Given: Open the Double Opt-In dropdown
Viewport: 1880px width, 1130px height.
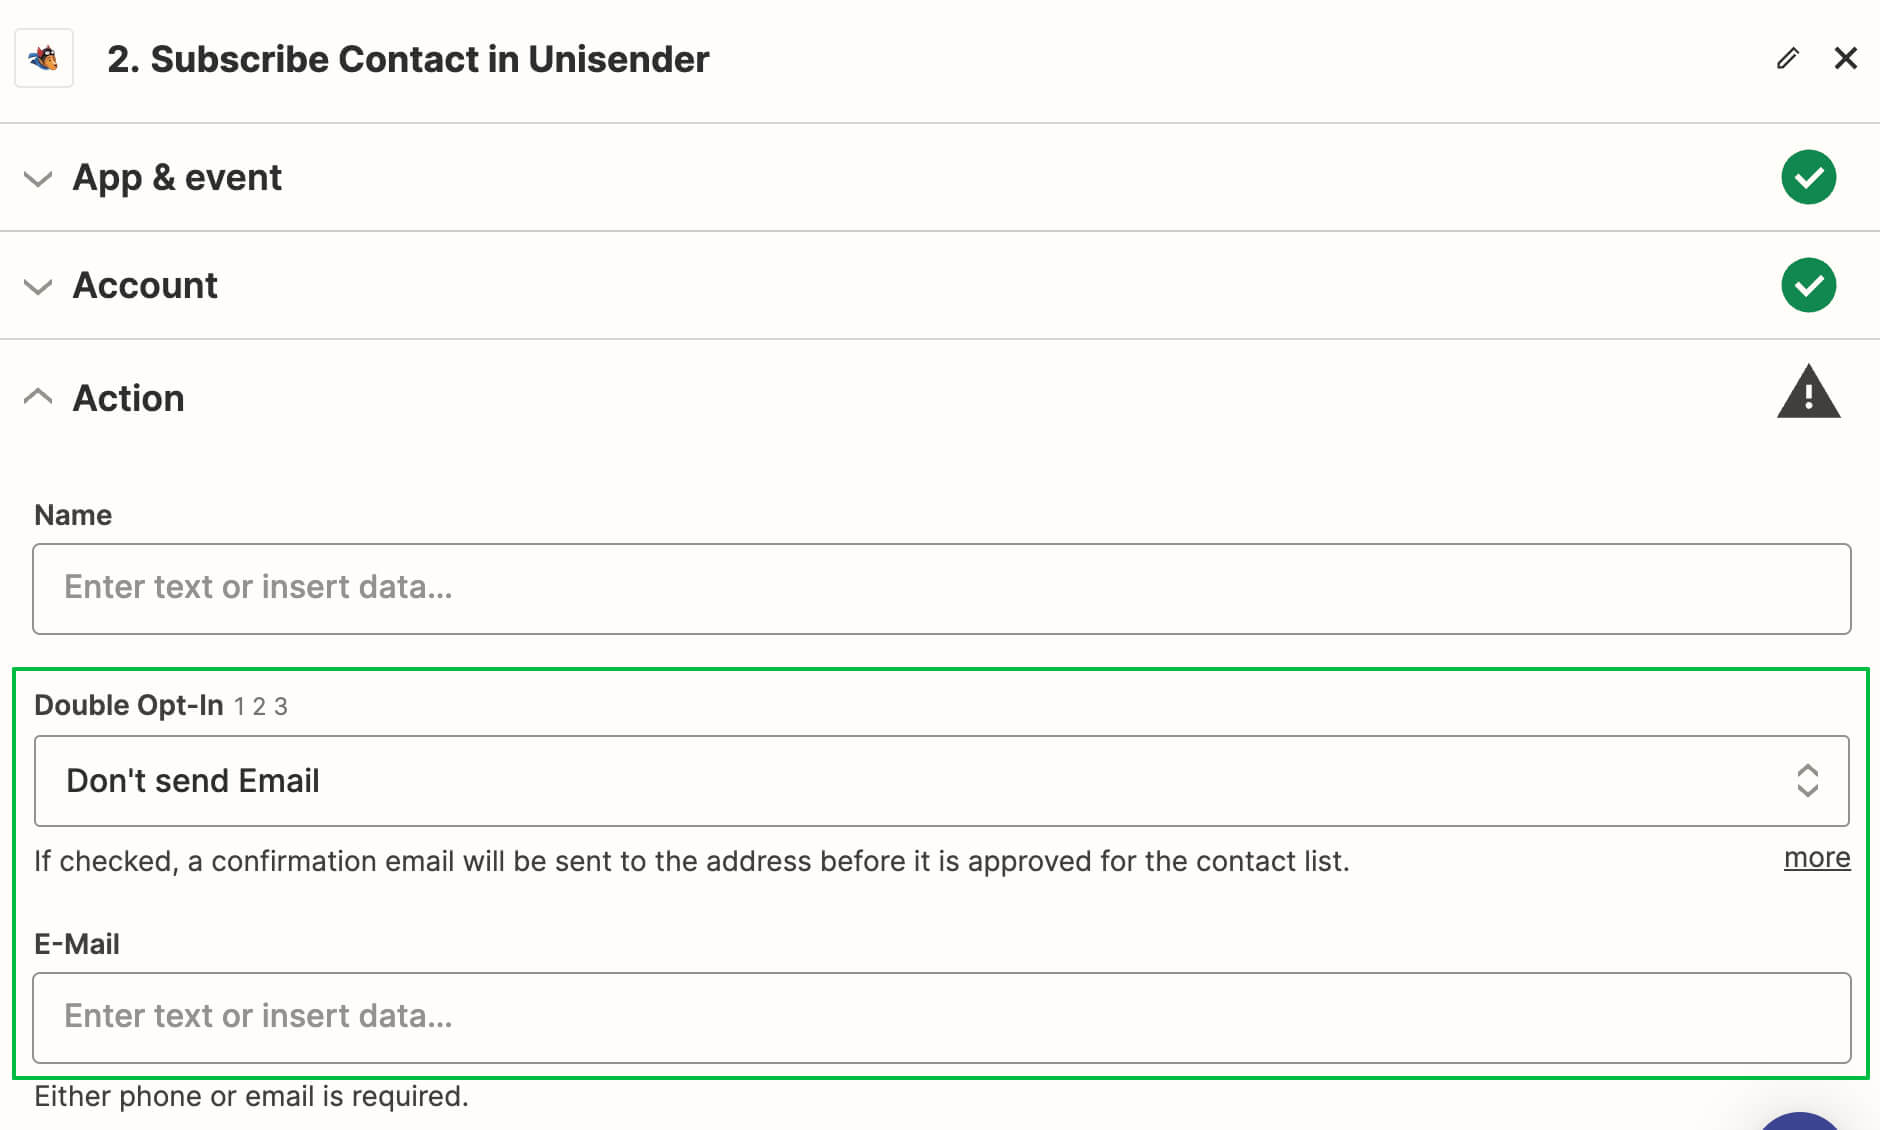Looking at the screenshot, I should [x=941, y=781].
